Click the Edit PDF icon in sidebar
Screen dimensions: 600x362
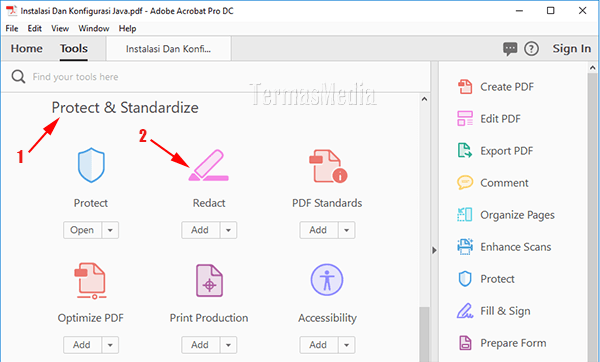pyautogui.click(x=465, y=119)
